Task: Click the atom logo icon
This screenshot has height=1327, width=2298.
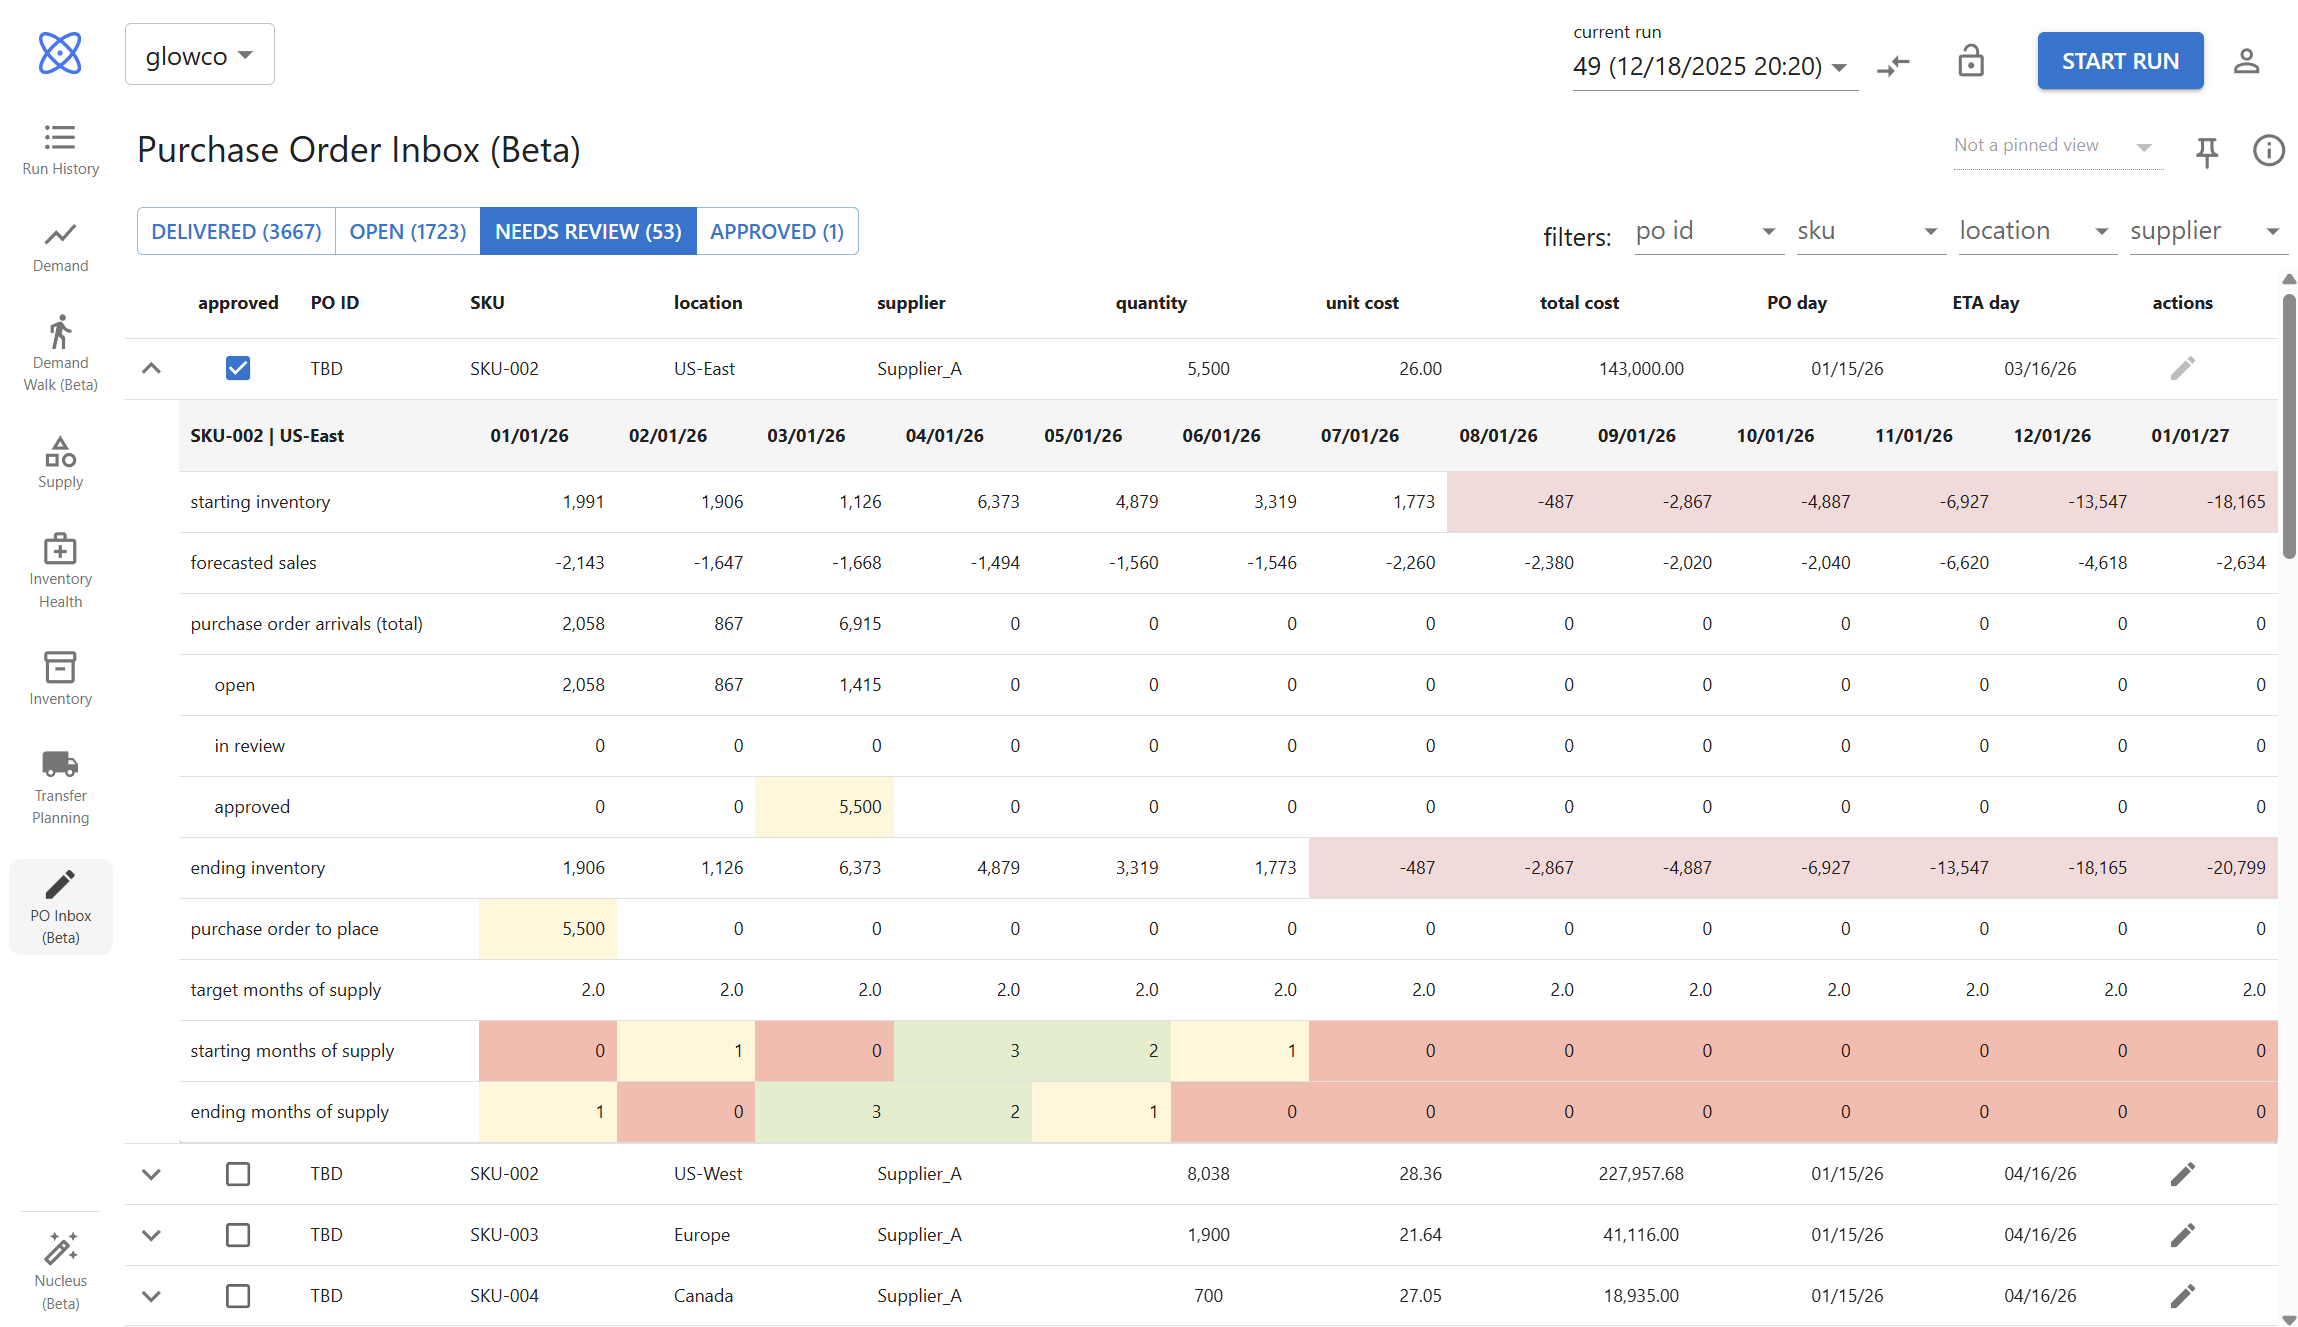Action: [x=60, y=53]
